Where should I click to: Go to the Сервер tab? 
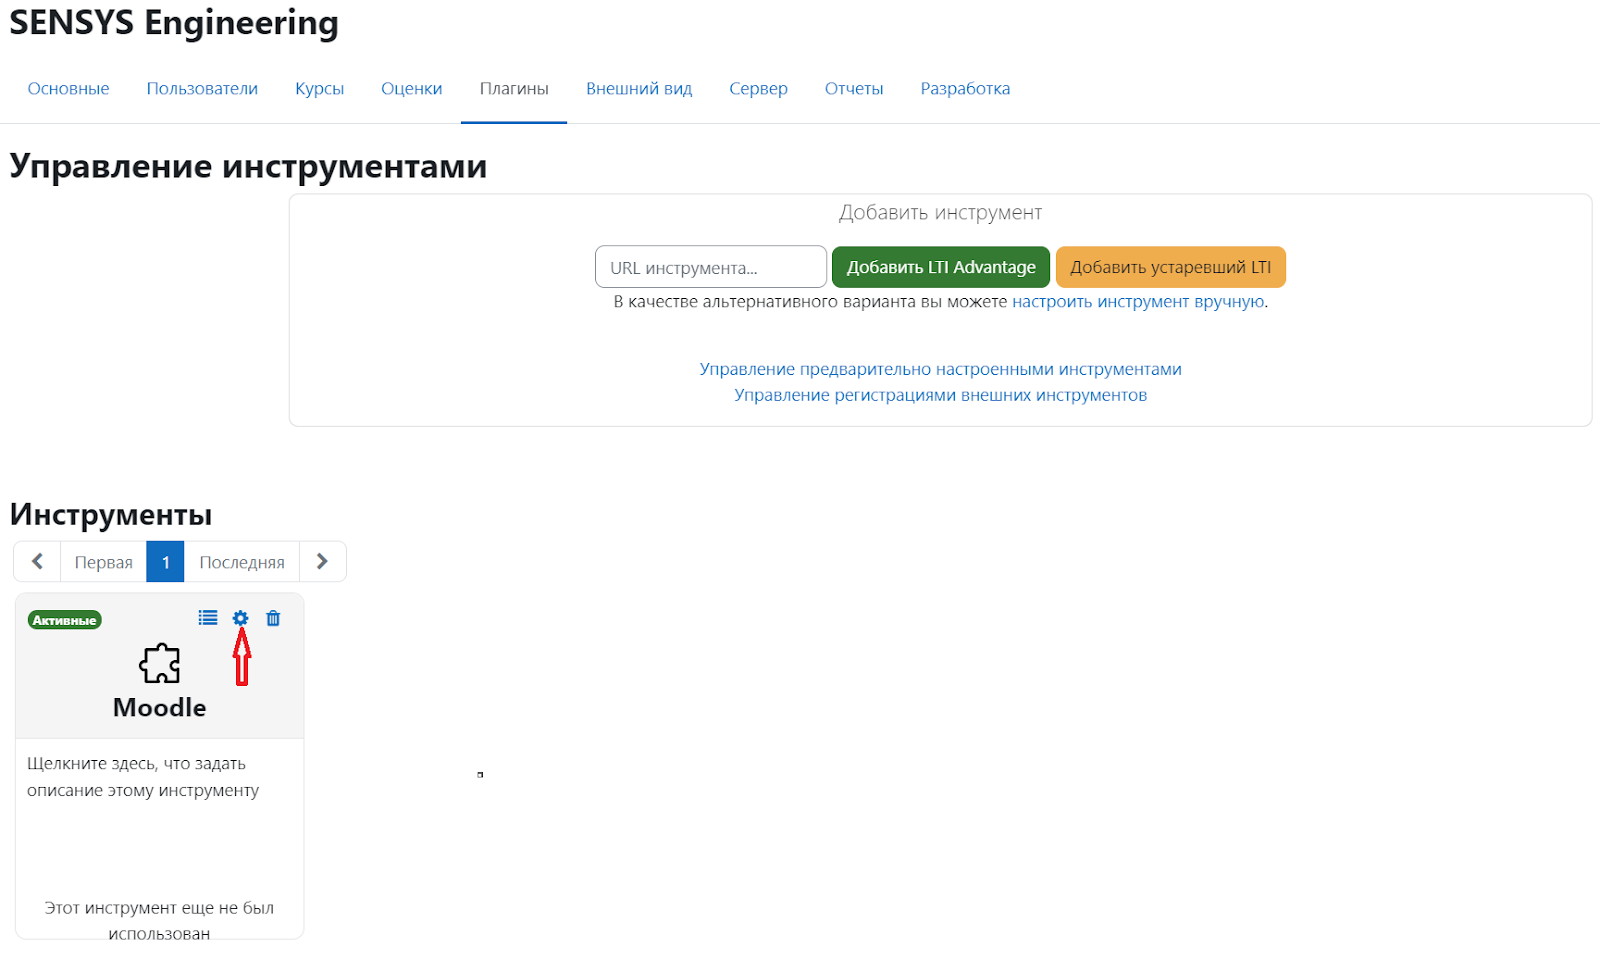[x=758, y=89]
